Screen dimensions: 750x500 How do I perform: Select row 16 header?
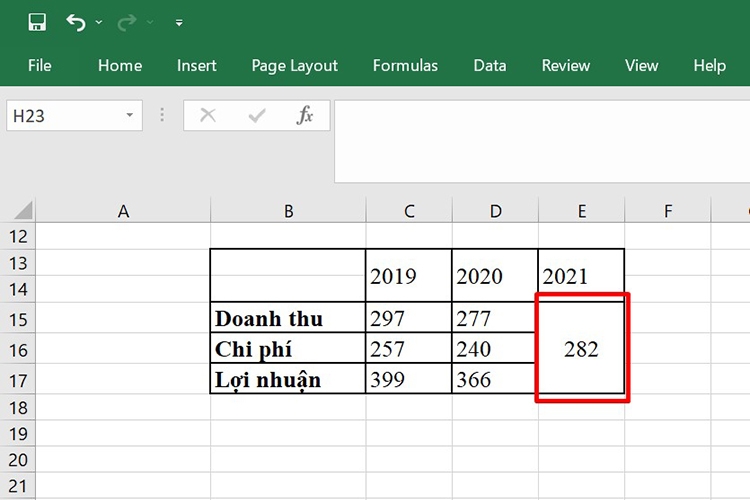click(18, 350)
